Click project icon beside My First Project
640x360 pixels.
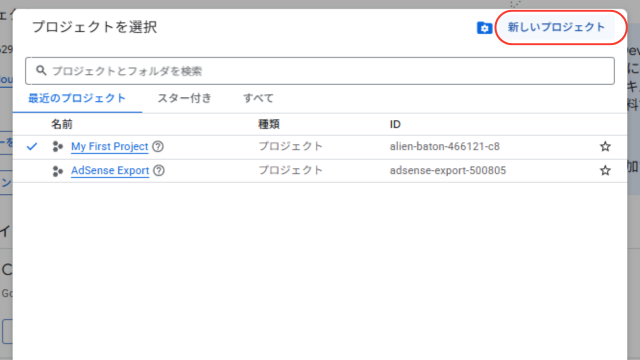coord(58,147)
